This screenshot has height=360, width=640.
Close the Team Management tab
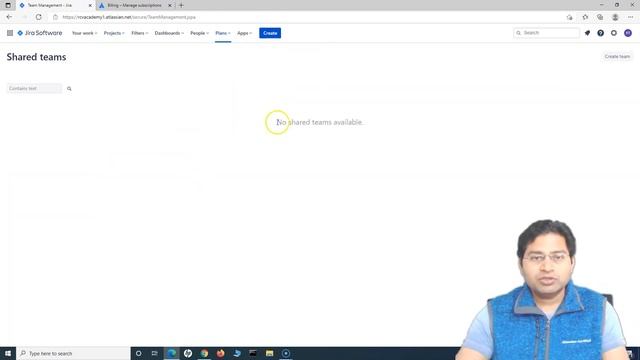click(90, 5)
